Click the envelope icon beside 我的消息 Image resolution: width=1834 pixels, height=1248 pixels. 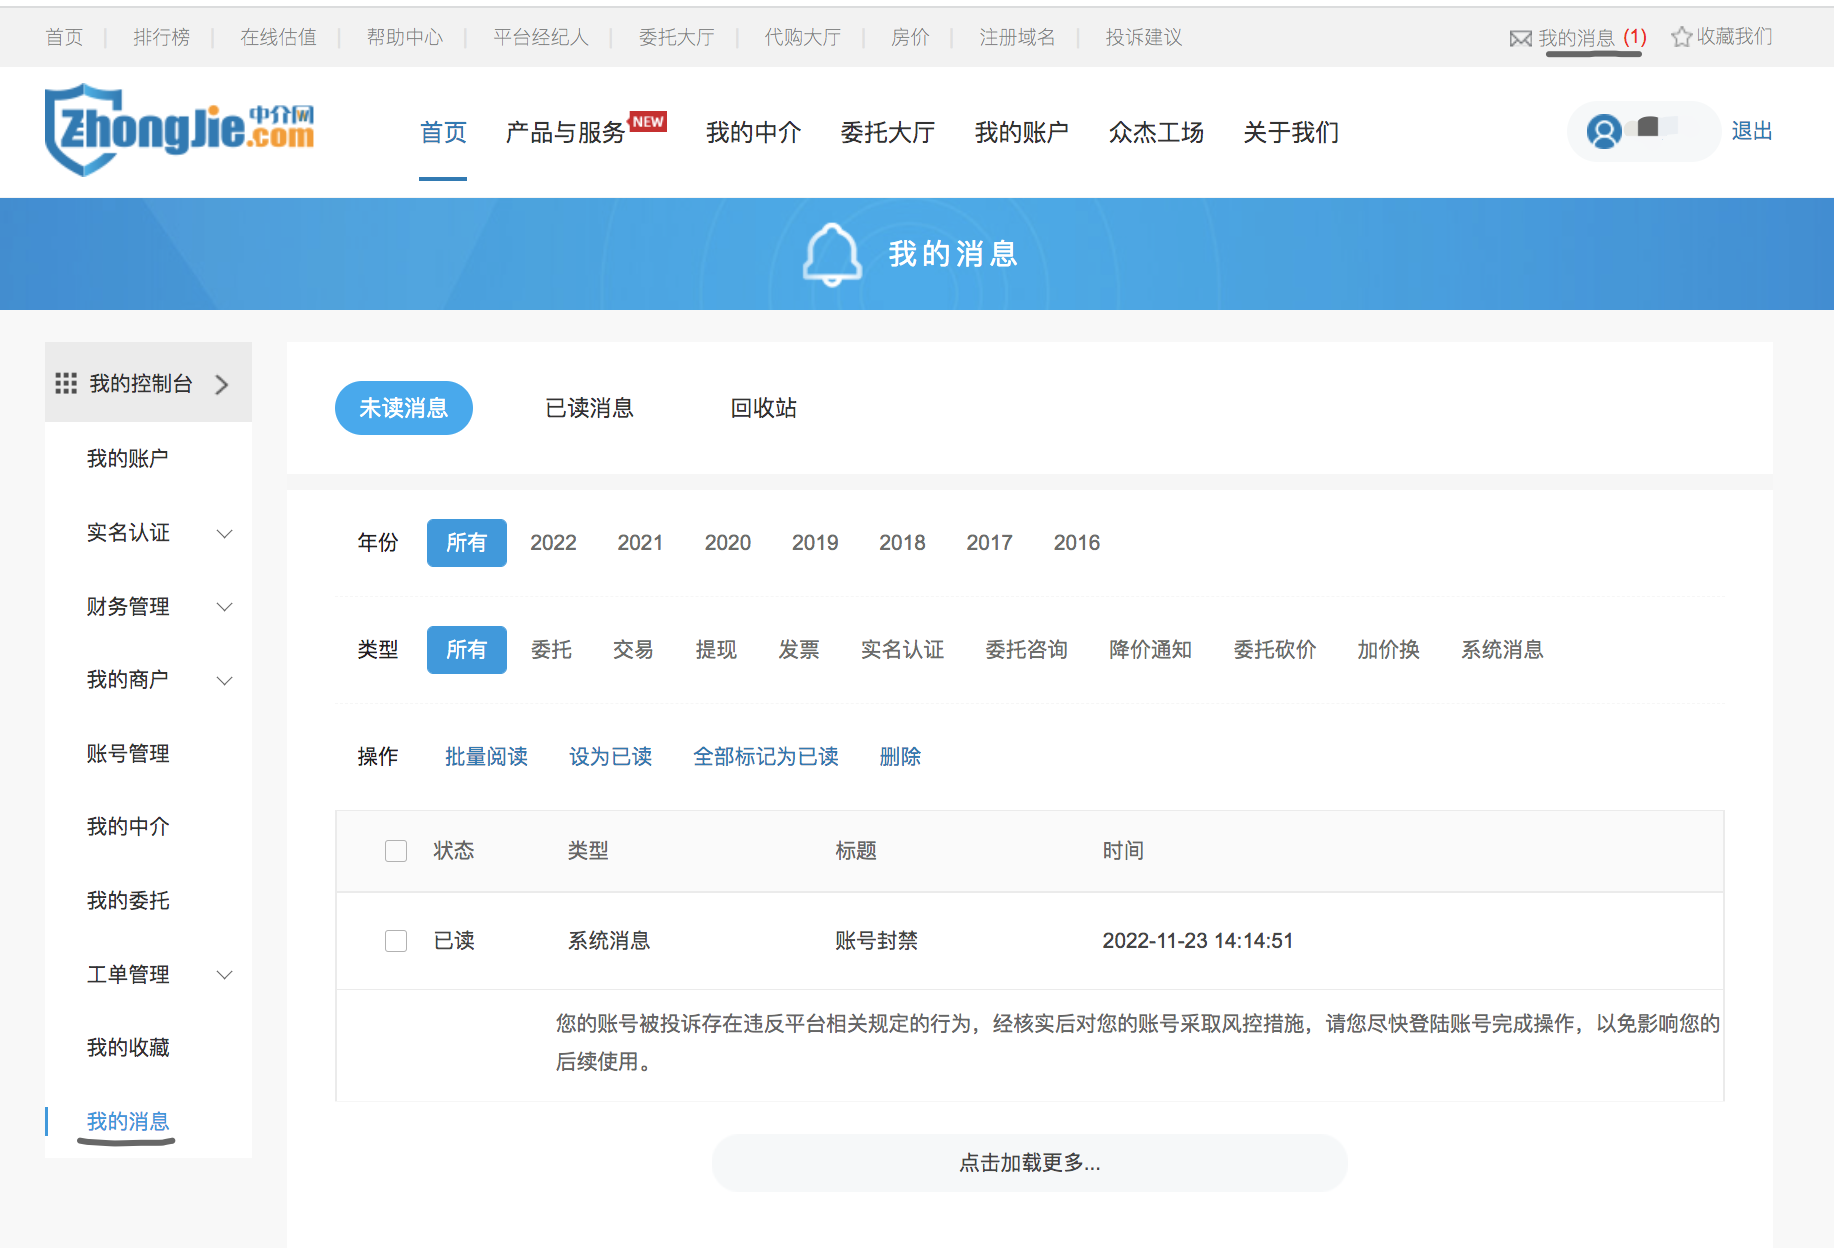[1520, 38]
